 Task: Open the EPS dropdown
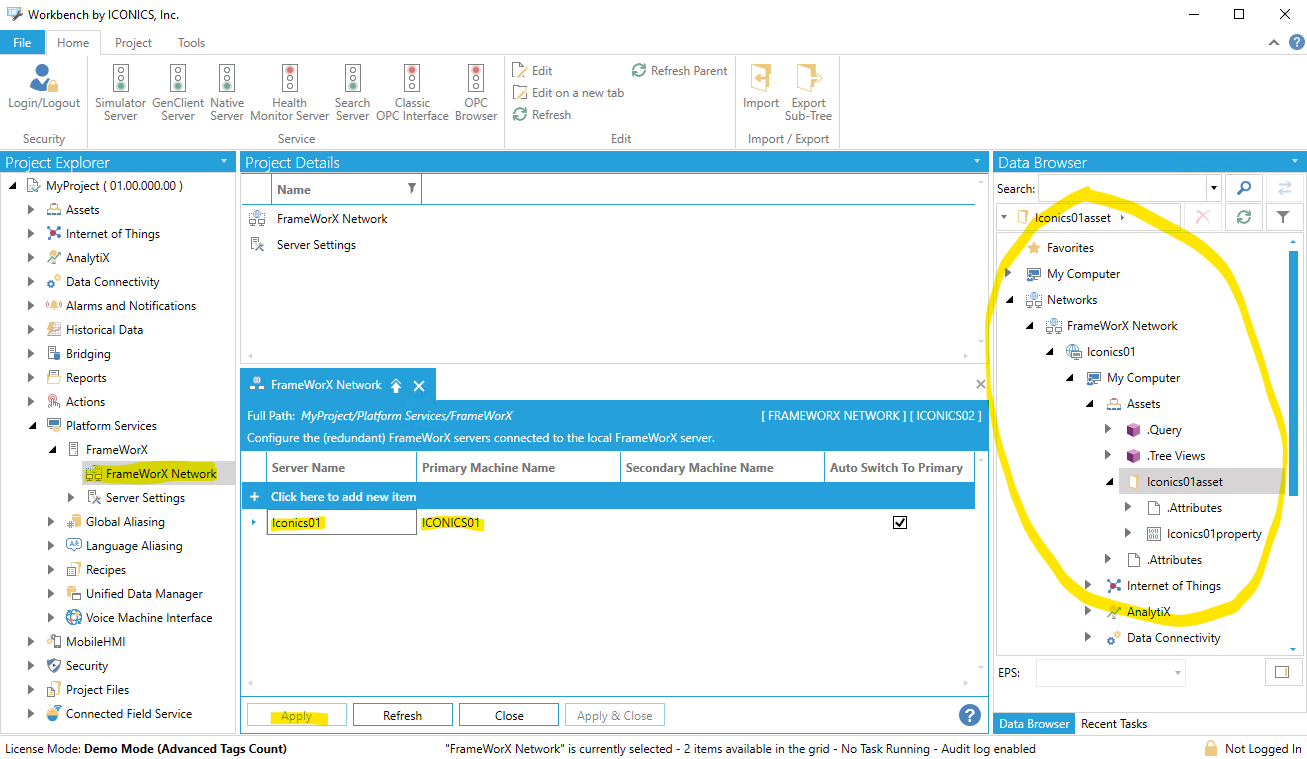(x=1178, y=672)
